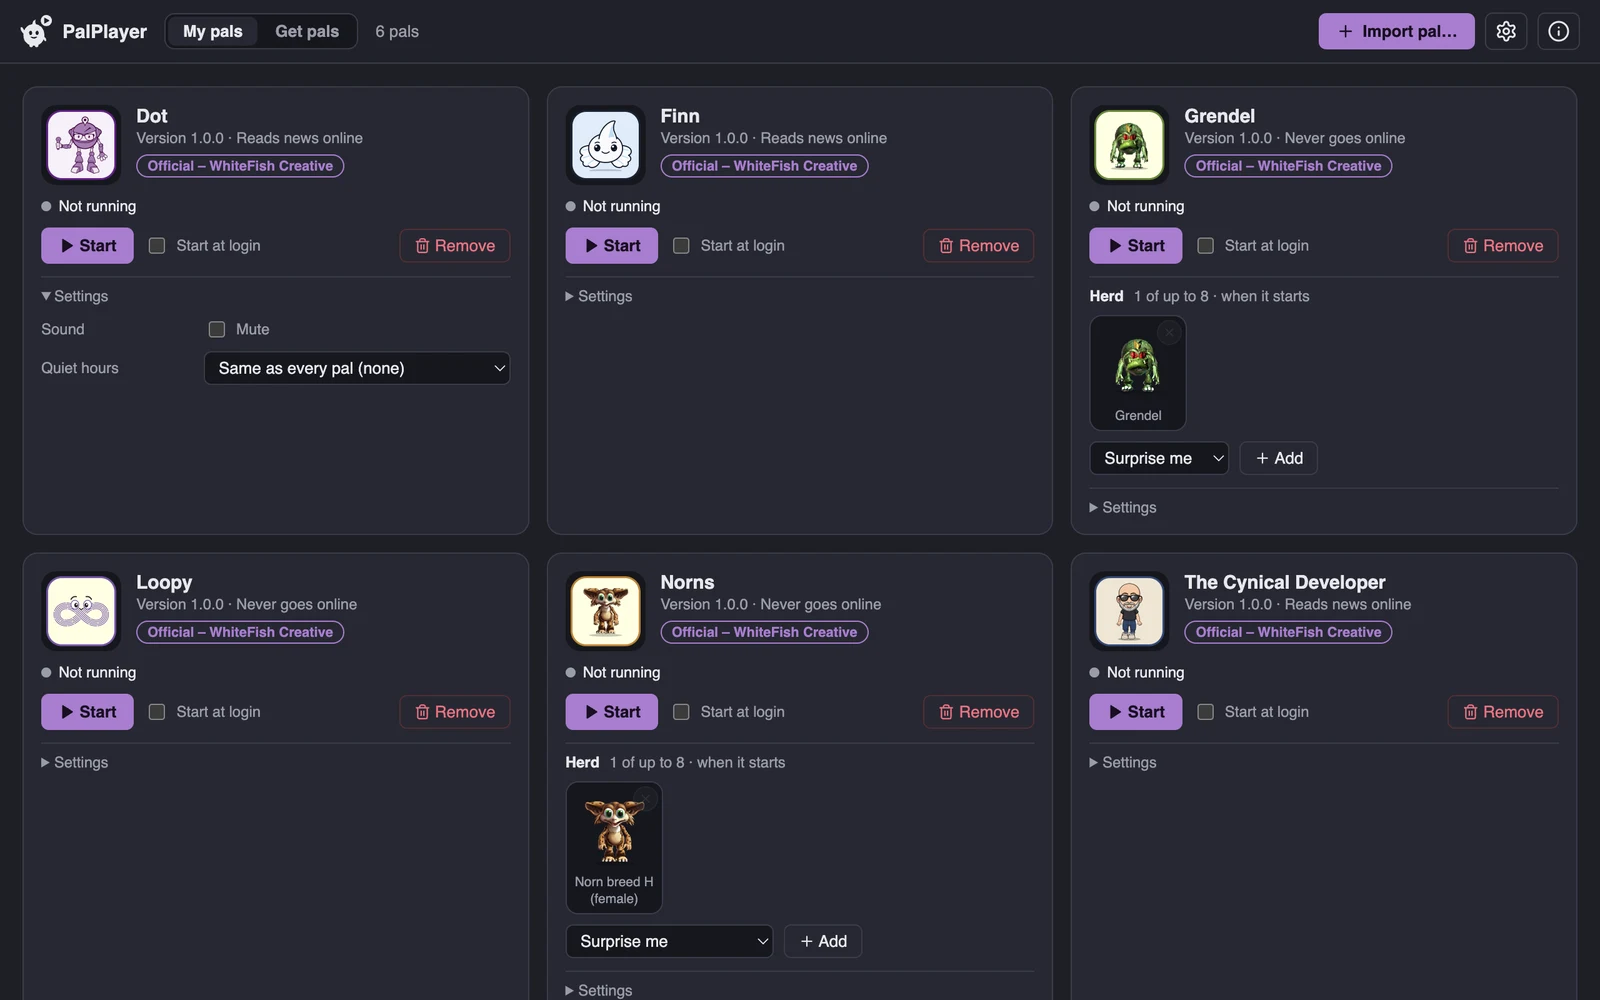
Task: Click Finn's water drop avatar icon
Action: click(605, 145)
